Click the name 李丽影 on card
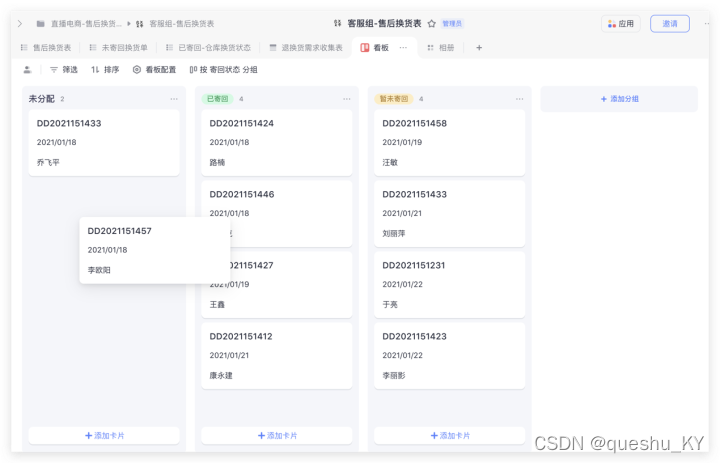 (x=394, y=376)
